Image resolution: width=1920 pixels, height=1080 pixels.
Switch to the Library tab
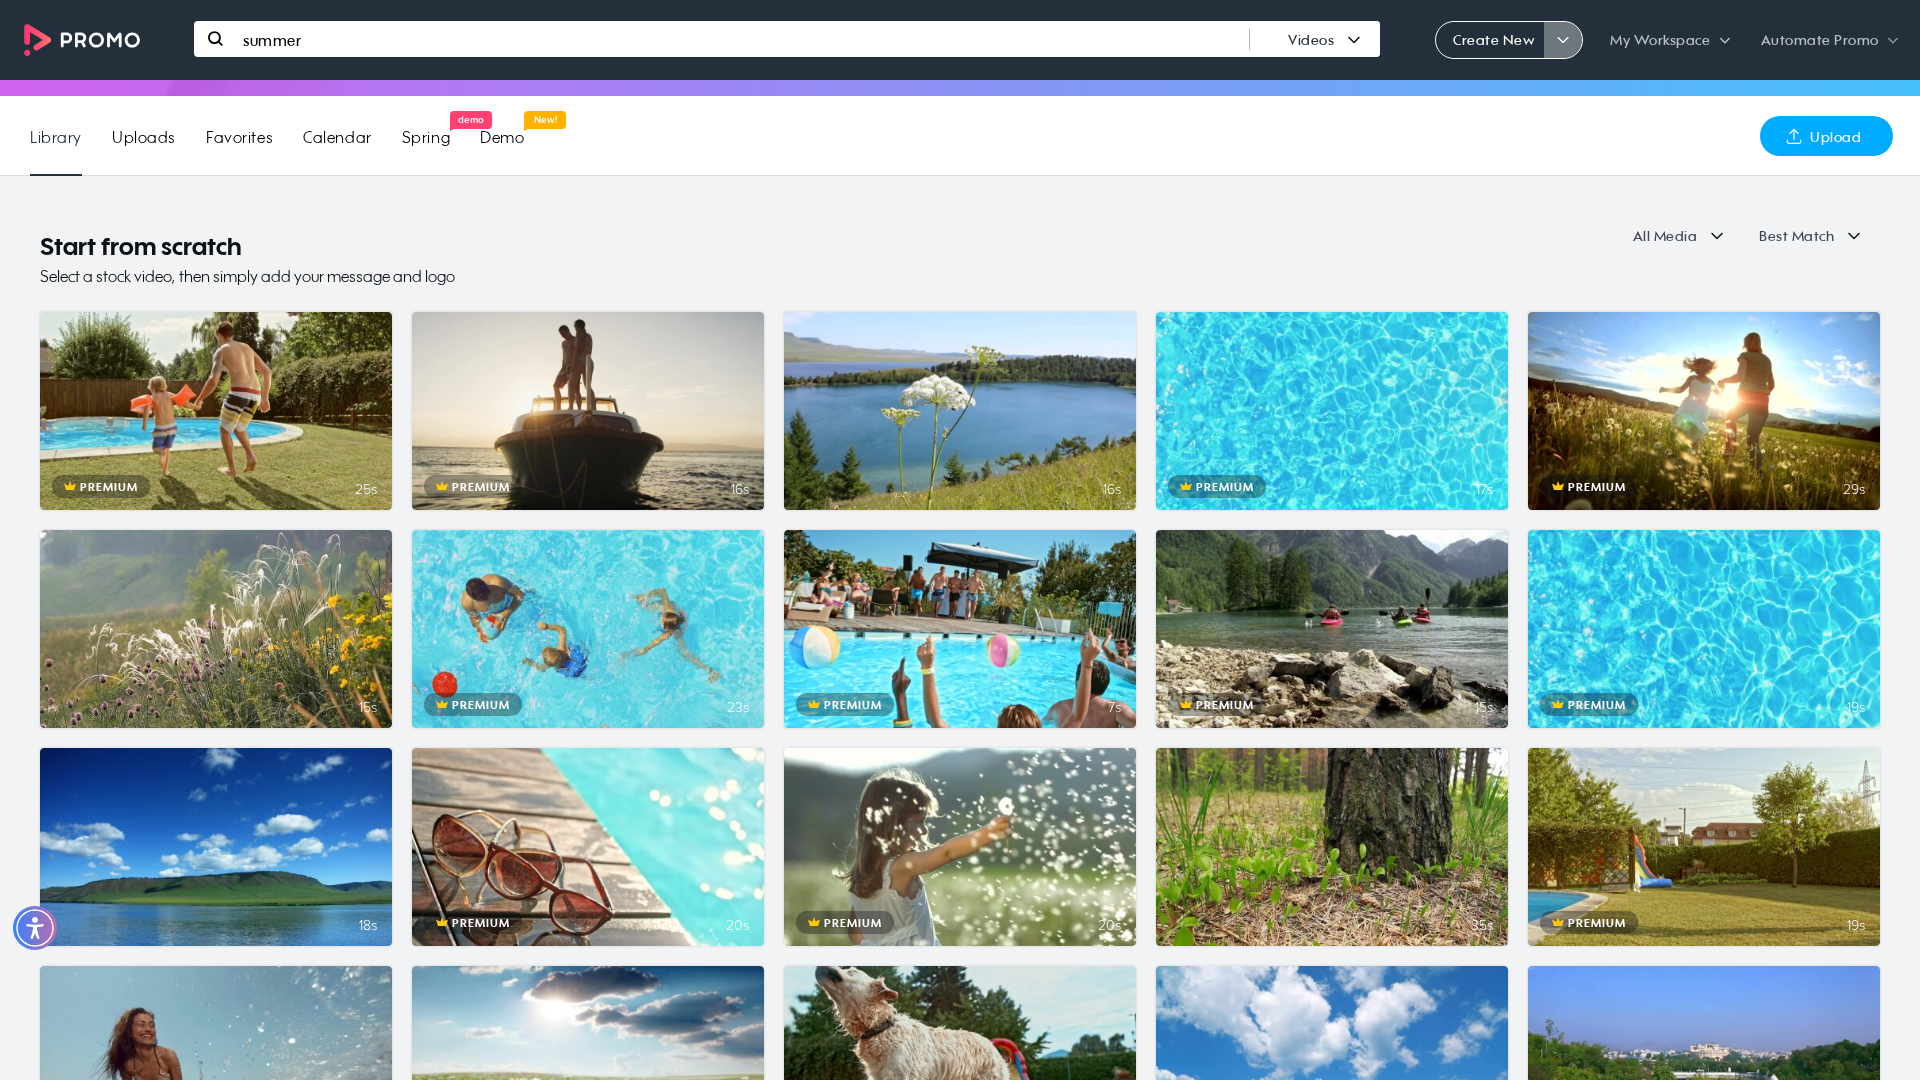55,137
